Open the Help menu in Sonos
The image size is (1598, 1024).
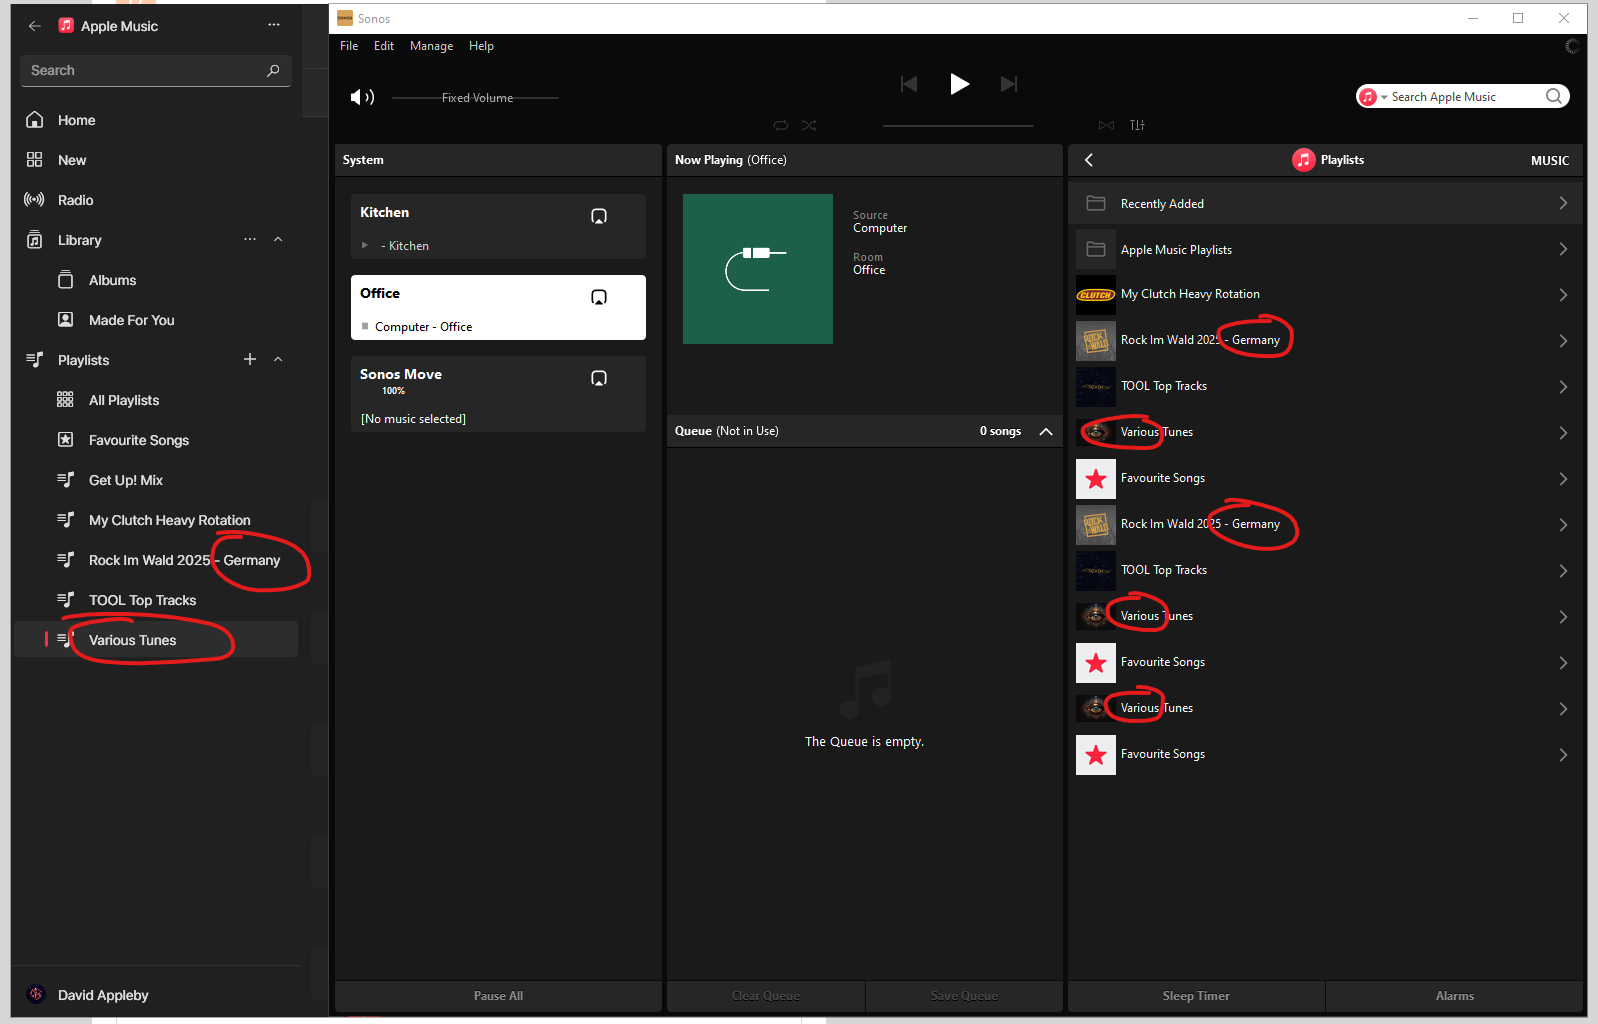click(x=481, y=46)
